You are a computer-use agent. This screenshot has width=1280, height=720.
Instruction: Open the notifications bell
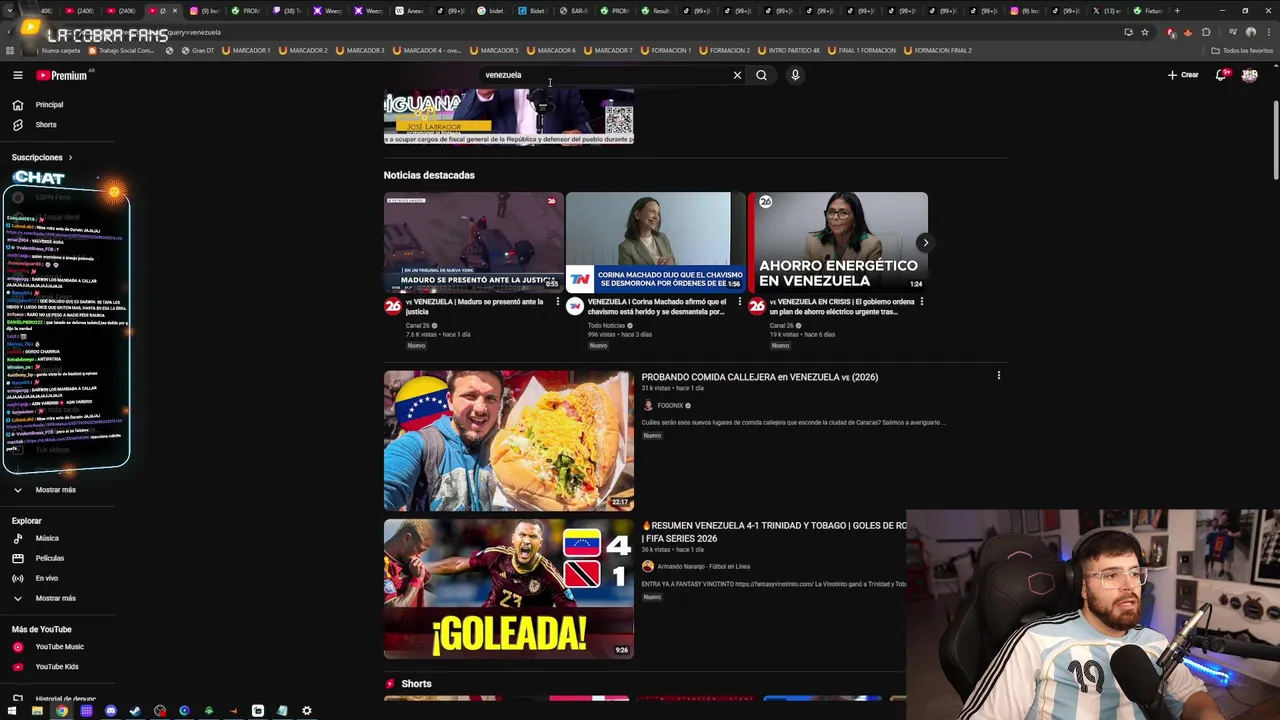[x=1222, y=75]
